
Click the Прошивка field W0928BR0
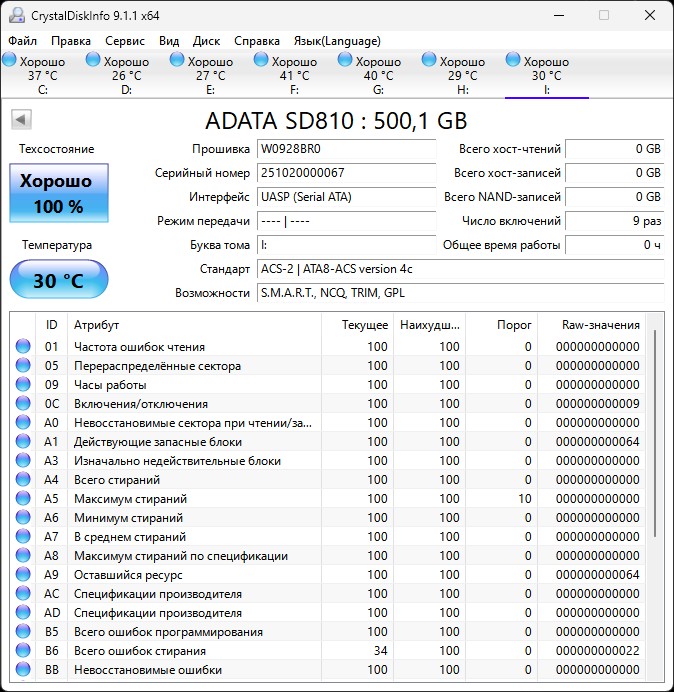(x=346, y=149)
